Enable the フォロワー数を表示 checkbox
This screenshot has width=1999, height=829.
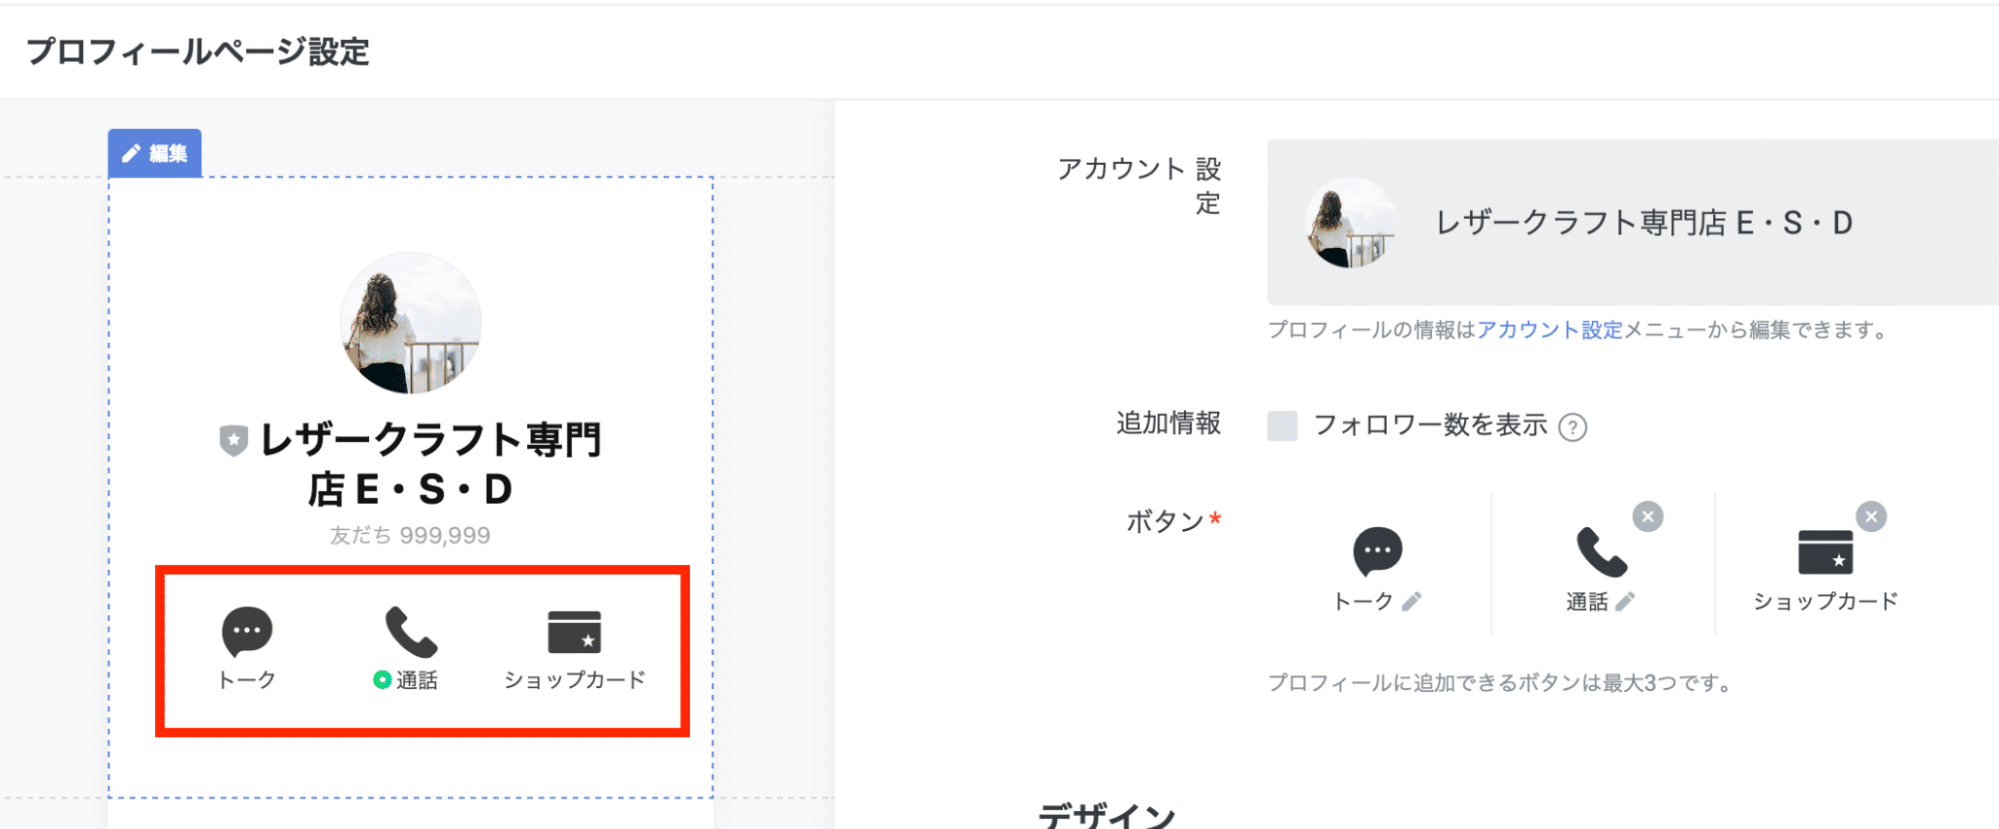click(x=1282, y=426)
